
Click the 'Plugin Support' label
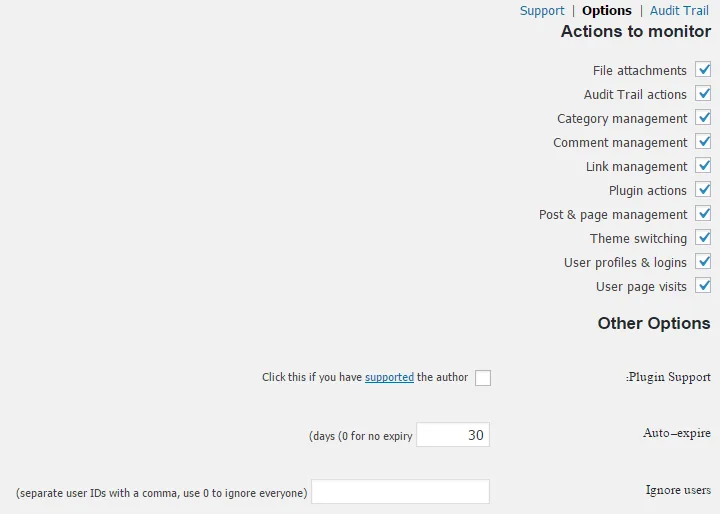click(x=668, y=377)
